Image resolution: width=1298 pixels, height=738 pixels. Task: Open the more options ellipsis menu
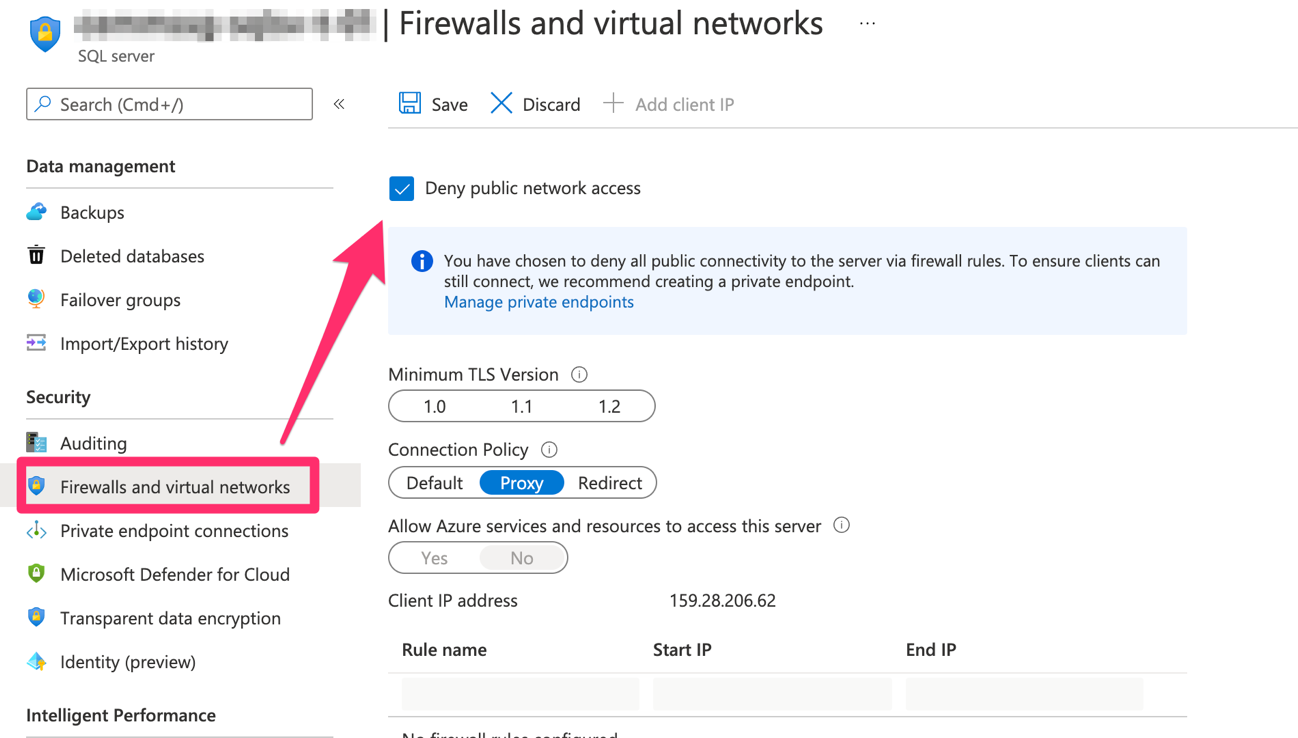point(867,23)
